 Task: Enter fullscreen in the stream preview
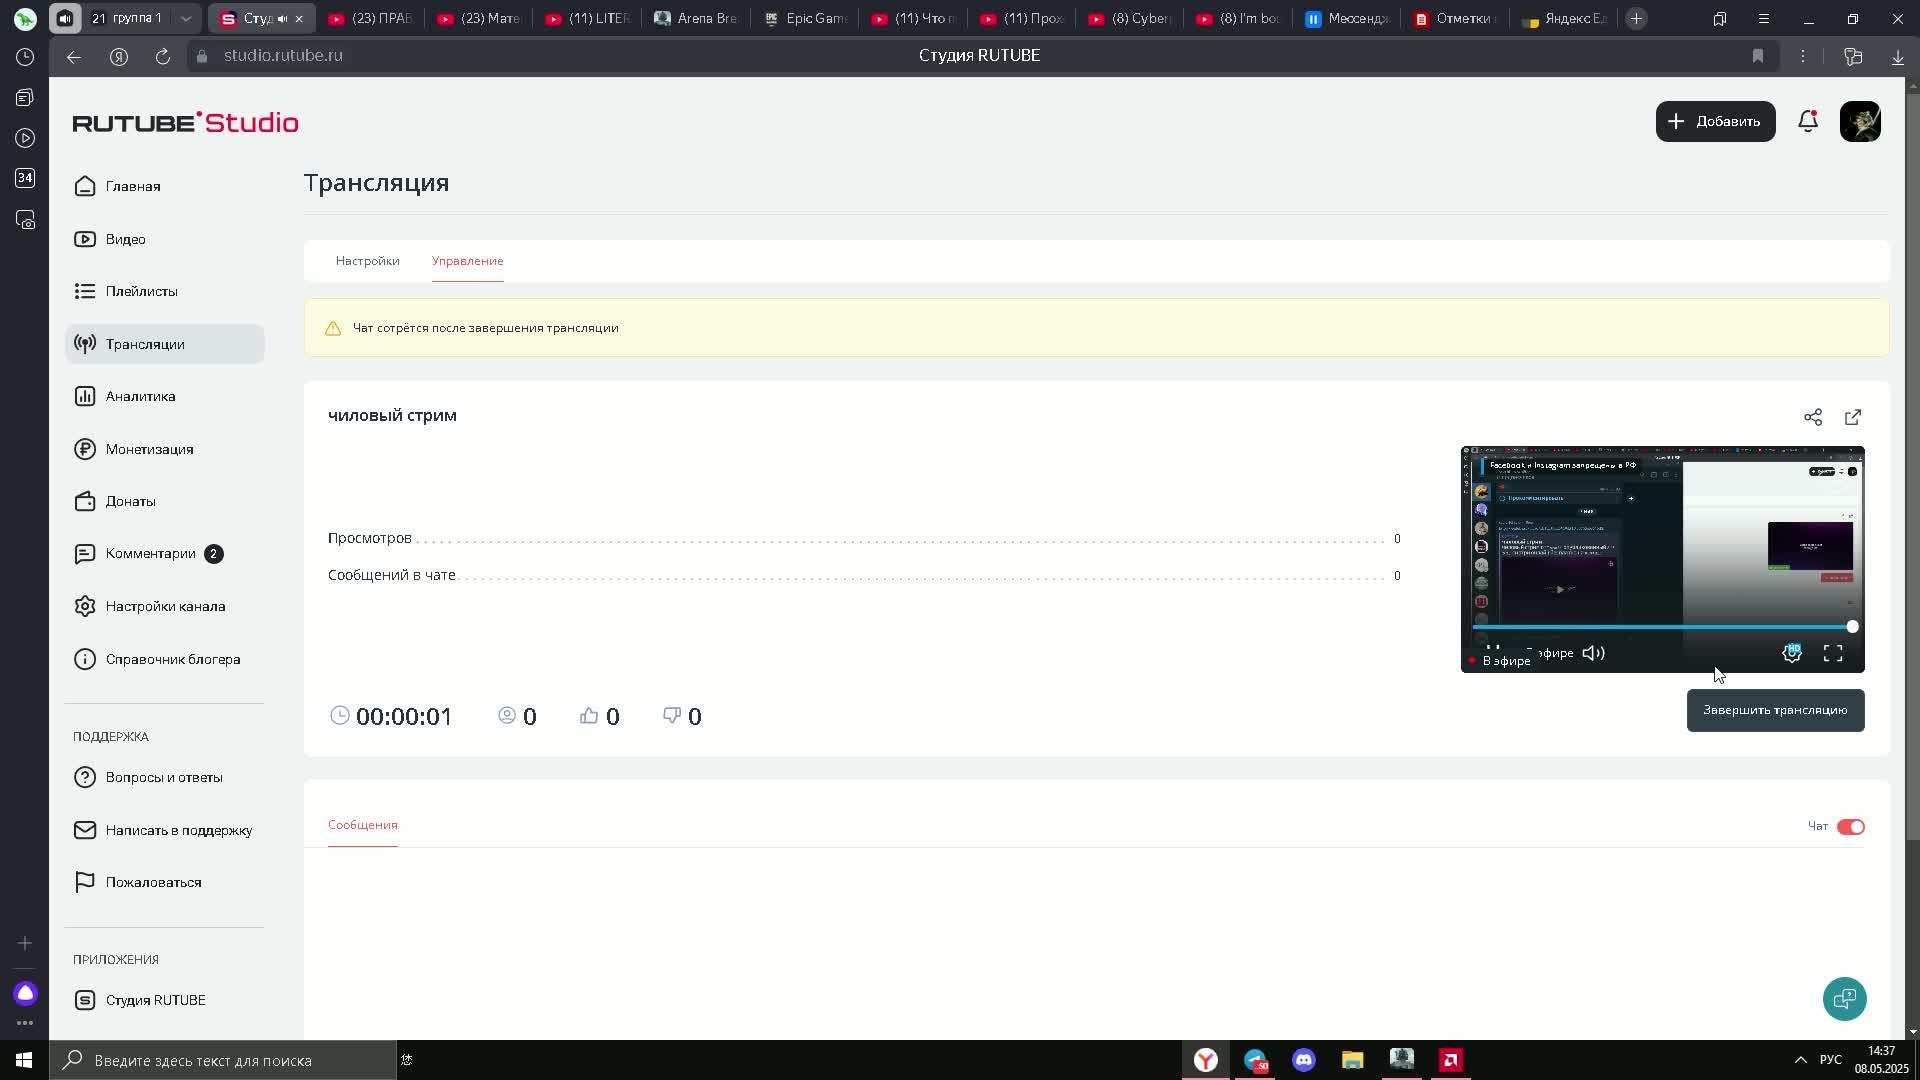click(x=1833, y=653)
